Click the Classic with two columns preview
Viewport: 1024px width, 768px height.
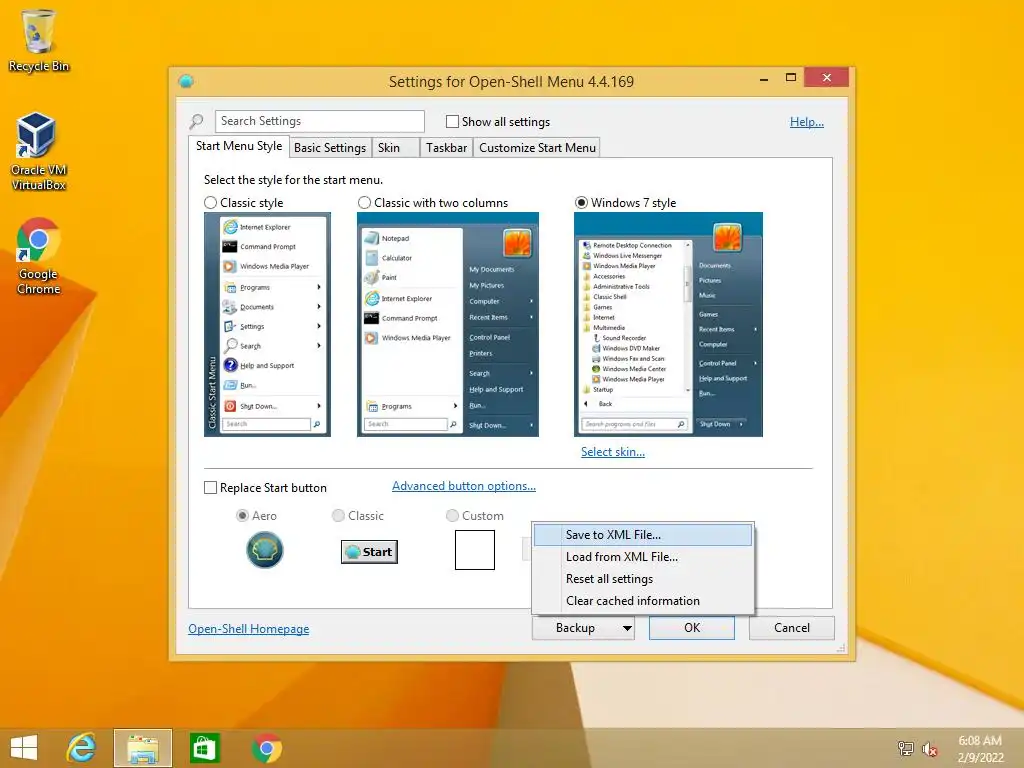pyautogui.click(x=448, y=325)
